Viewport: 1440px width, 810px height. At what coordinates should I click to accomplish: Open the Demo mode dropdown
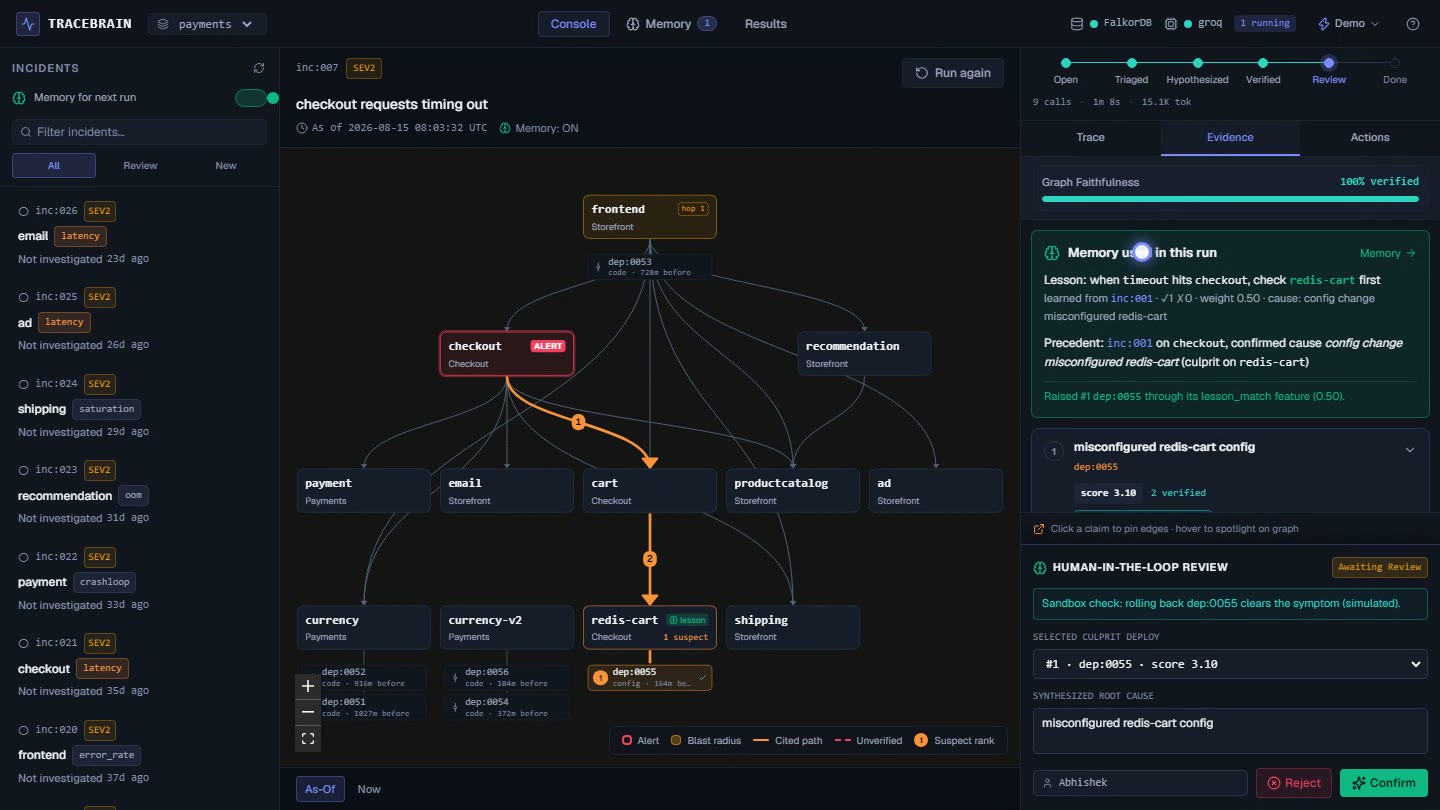[x=1348, y=23]
